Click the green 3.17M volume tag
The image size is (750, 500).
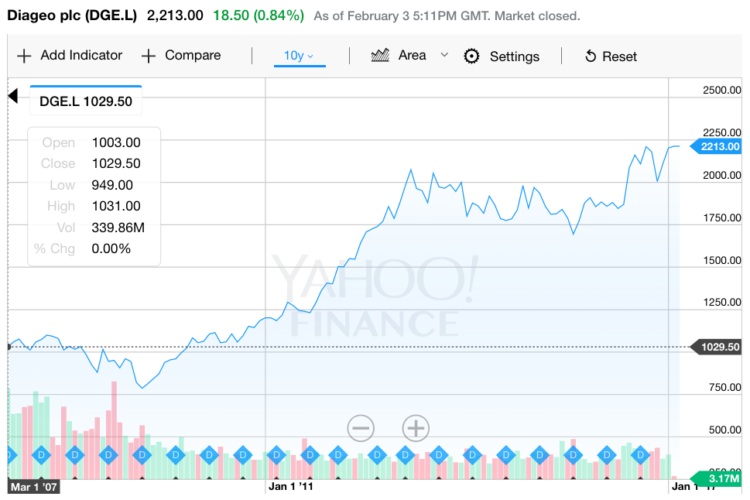(717, 478)
